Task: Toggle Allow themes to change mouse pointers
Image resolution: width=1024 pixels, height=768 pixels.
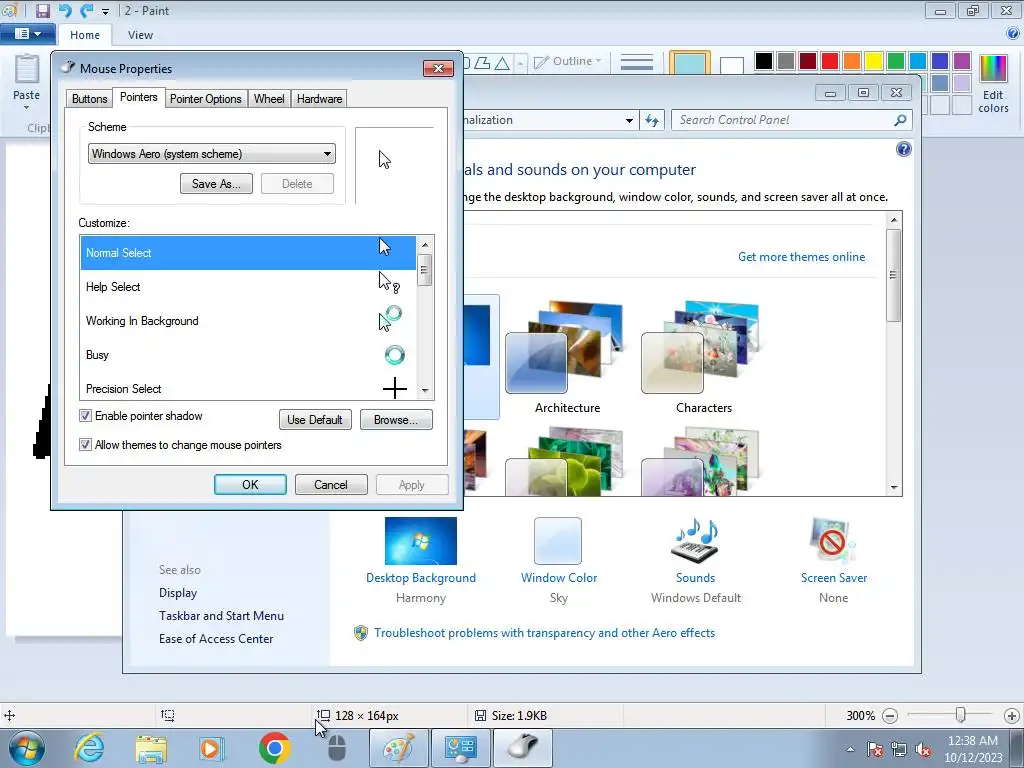Action: pyautogui.click(x=85, y=445)
